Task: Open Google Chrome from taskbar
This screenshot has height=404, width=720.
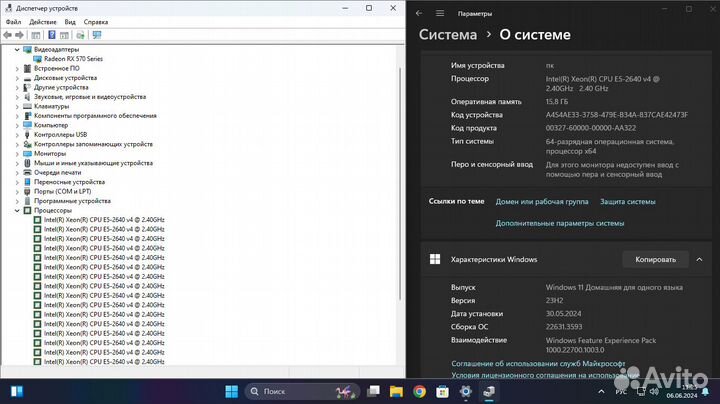Action: (419, 392)
